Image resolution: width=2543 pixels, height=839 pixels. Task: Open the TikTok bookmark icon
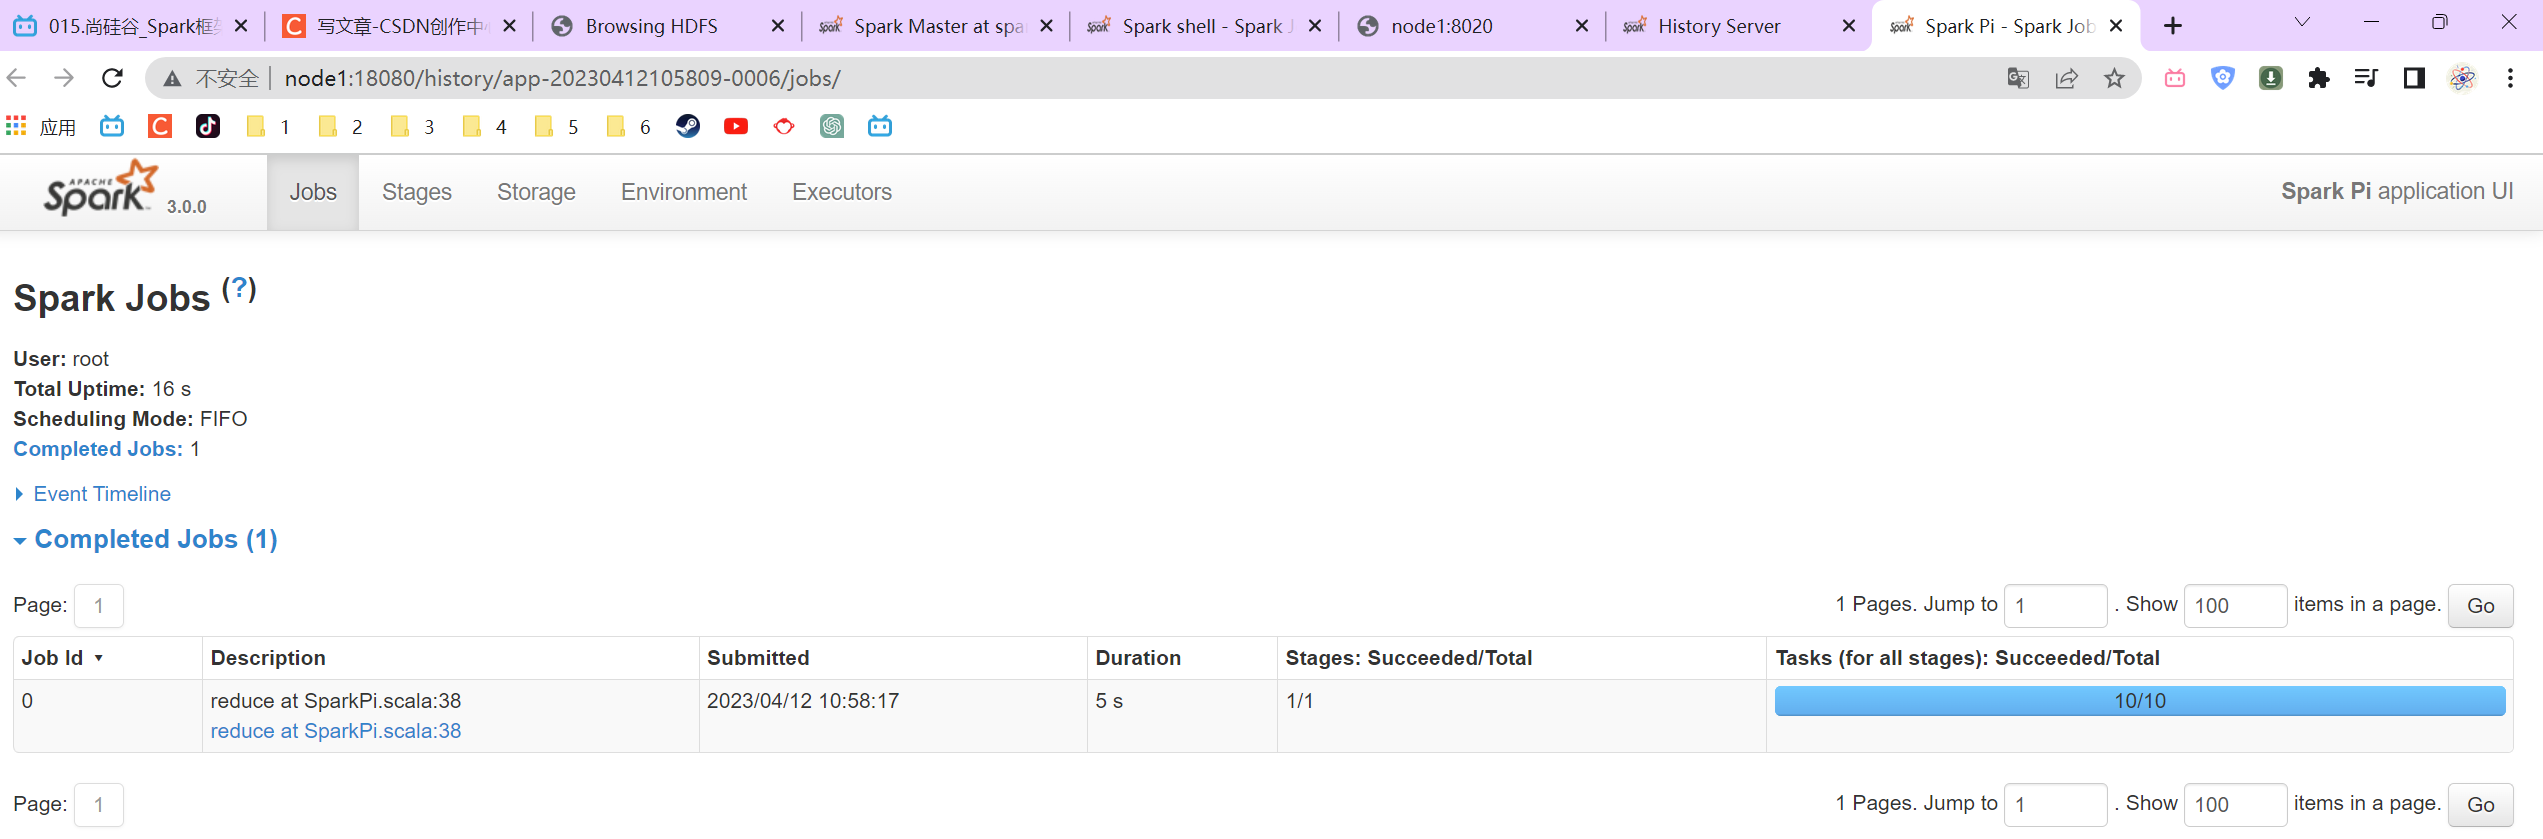click(x=208, y=126)
